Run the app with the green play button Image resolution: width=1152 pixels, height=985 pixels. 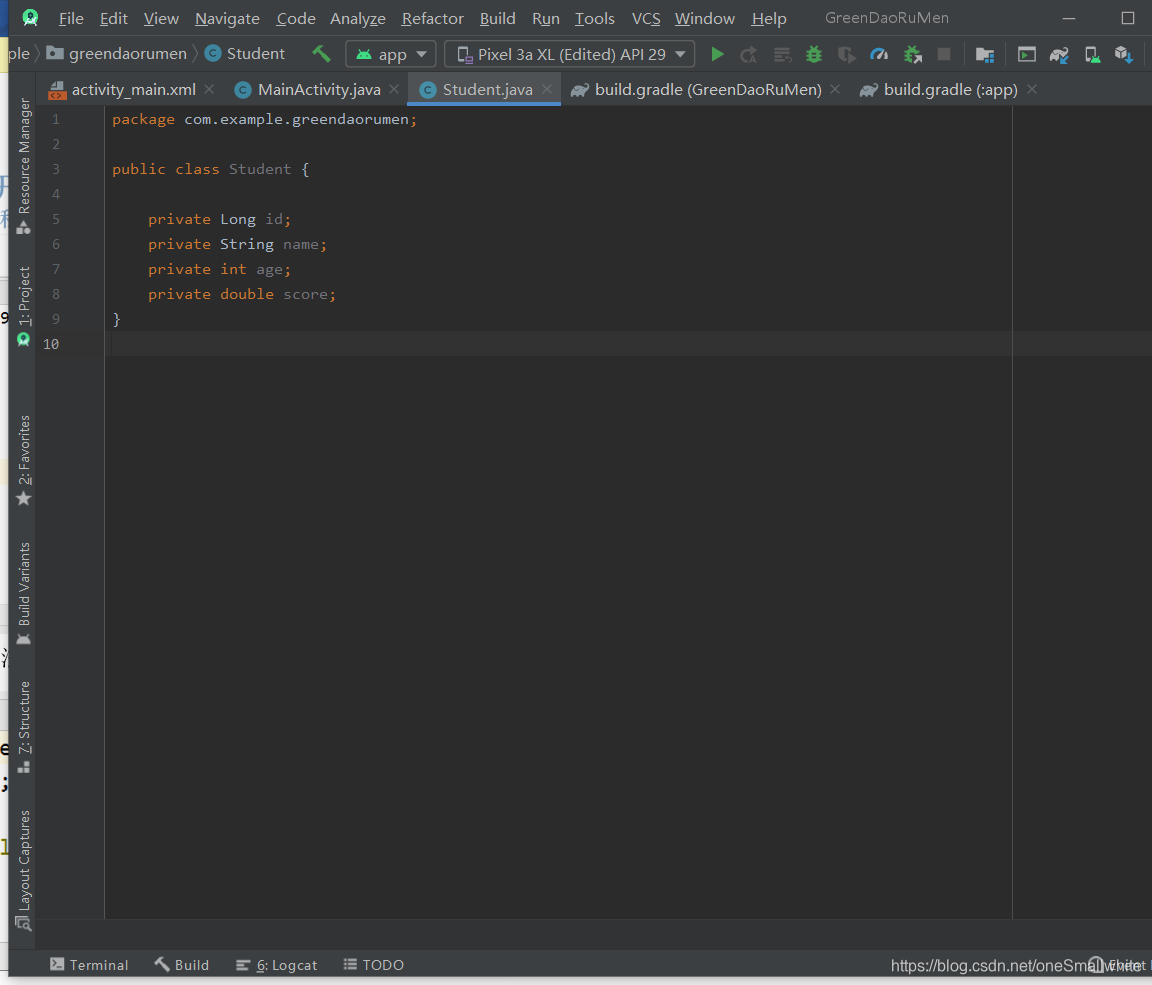[717, 54]
